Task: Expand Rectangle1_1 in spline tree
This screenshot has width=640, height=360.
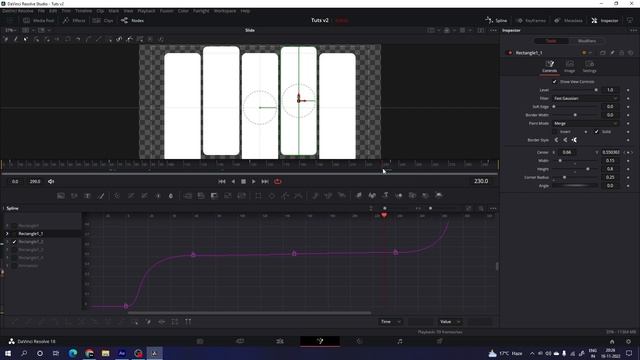Action: (7, 233)
